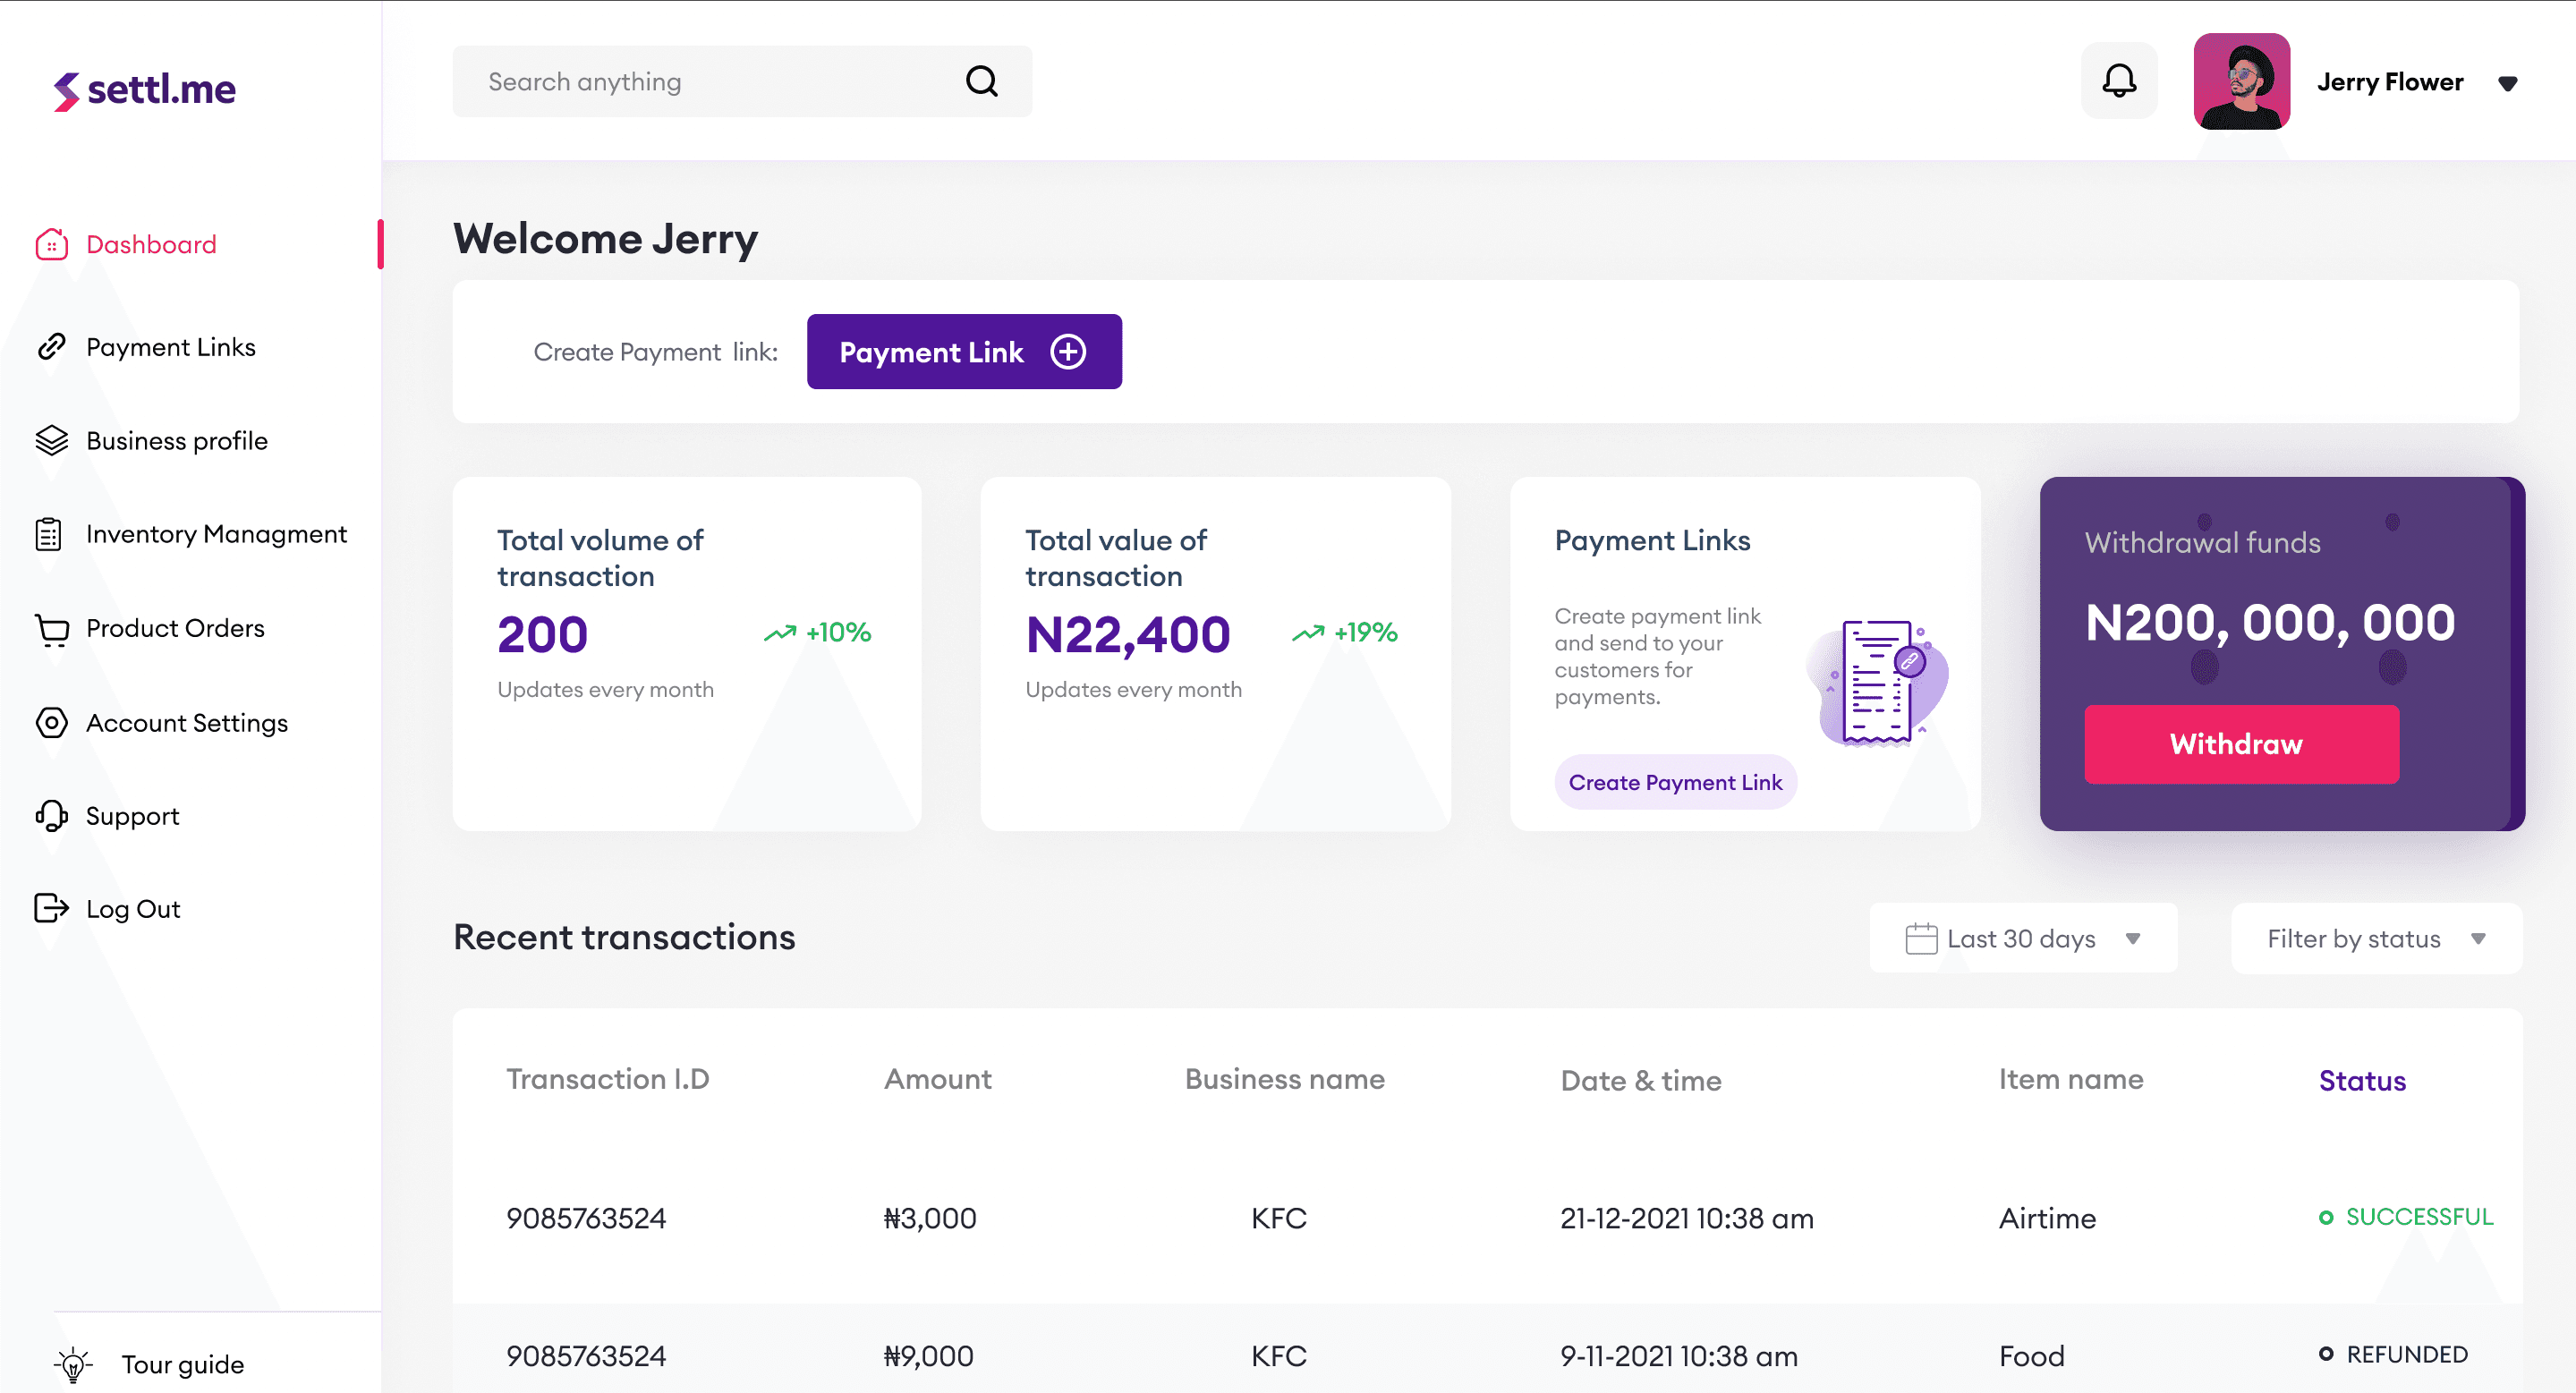Open the Tour guide lightbulb
The width and height of the screenshot is (2576, 1393).
(x=74, y=1363)
